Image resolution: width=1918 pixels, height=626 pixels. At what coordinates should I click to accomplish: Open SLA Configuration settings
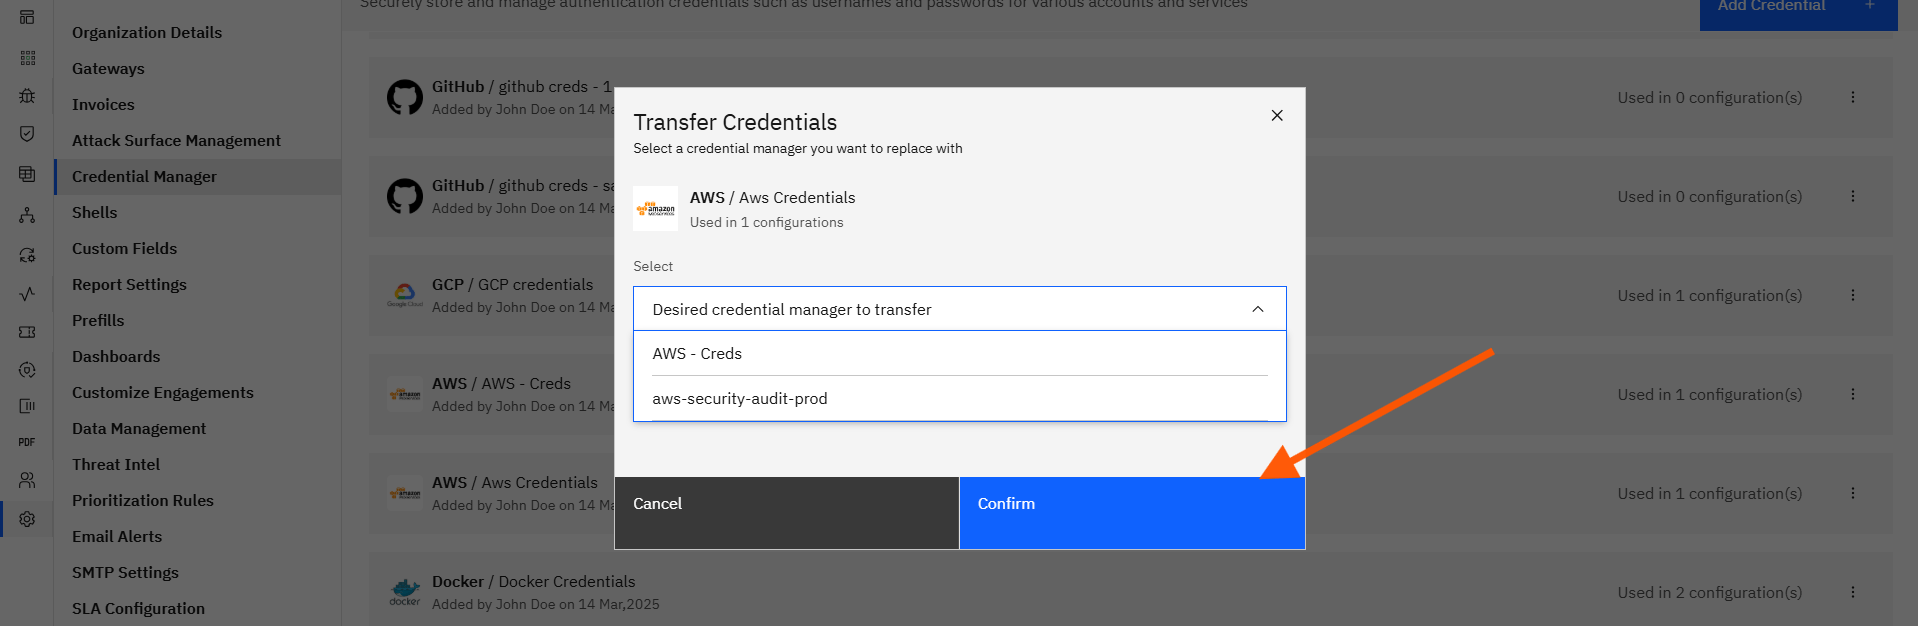[138, 609]
